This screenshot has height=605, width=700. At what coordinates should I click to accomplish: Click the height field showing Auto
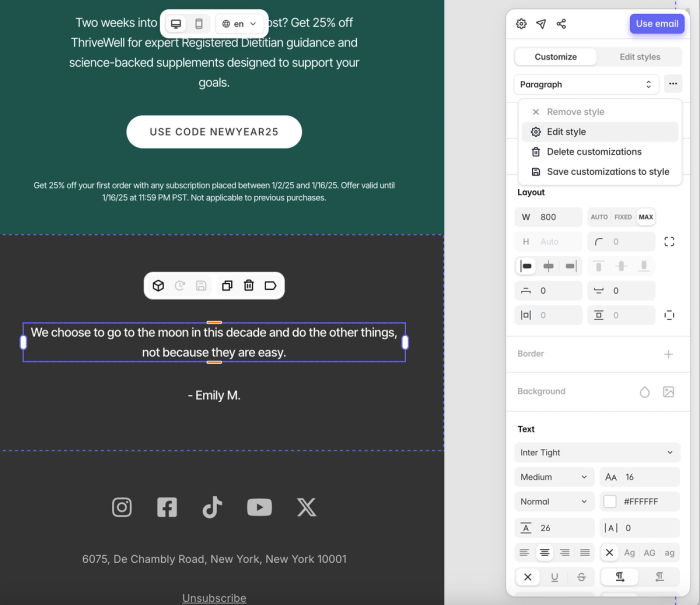pos(548,242)
